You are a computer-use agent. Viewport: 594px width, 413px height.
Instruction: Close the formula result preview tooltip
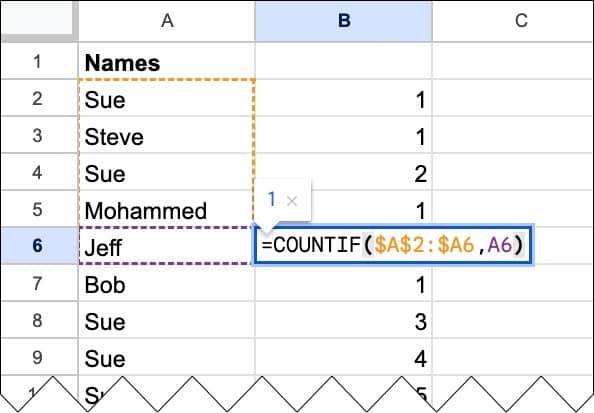coord(292,201)
